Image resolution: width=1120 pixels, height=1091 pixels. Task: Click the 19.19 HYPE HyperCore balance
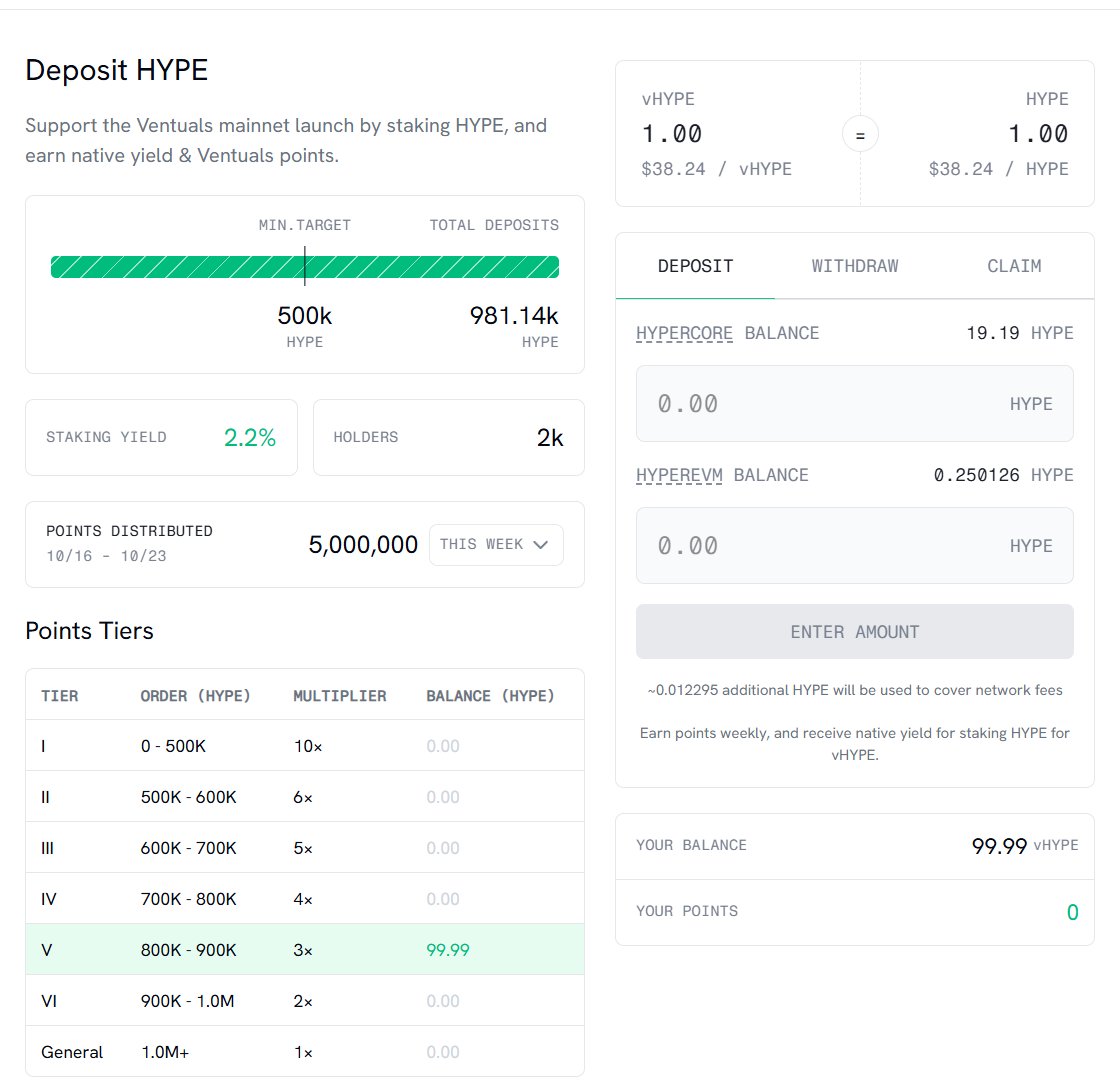1019,333
